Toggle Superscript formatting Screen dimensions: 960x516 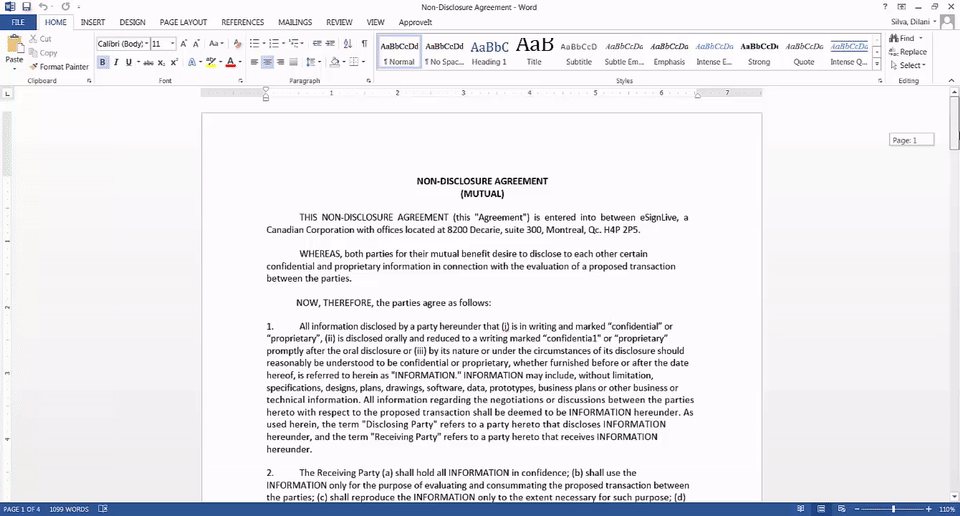(174, 62)
